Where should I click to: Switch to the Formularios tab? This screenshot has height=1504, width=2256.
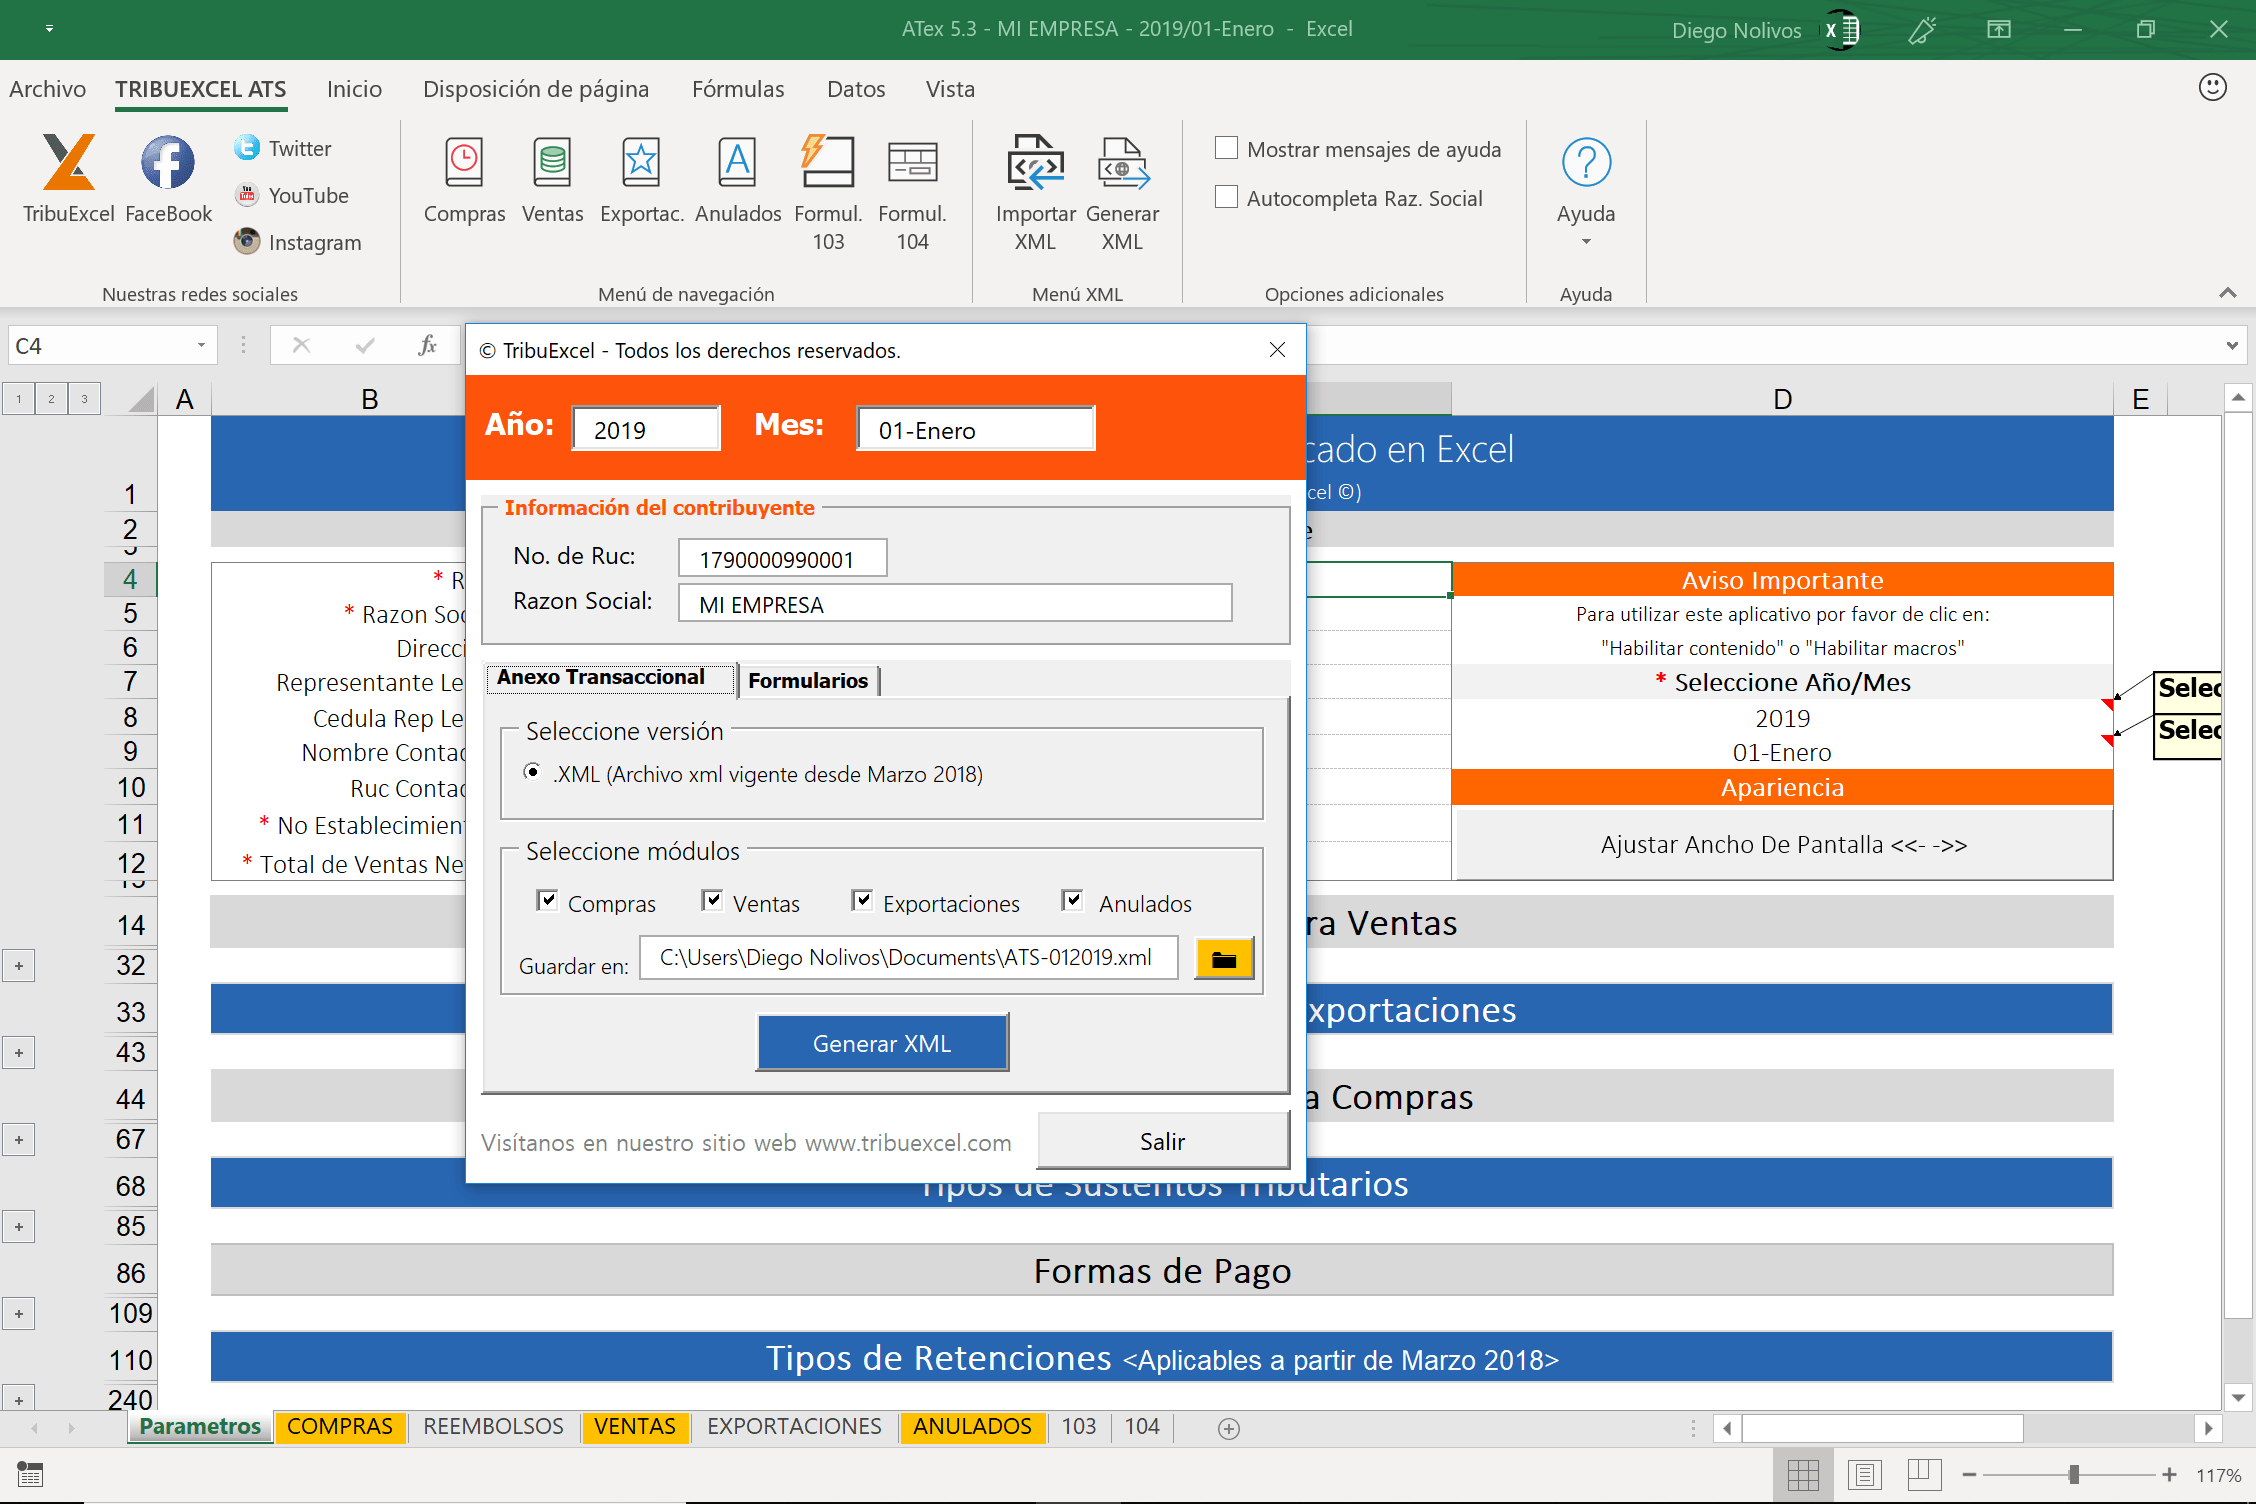pos(808,681)
